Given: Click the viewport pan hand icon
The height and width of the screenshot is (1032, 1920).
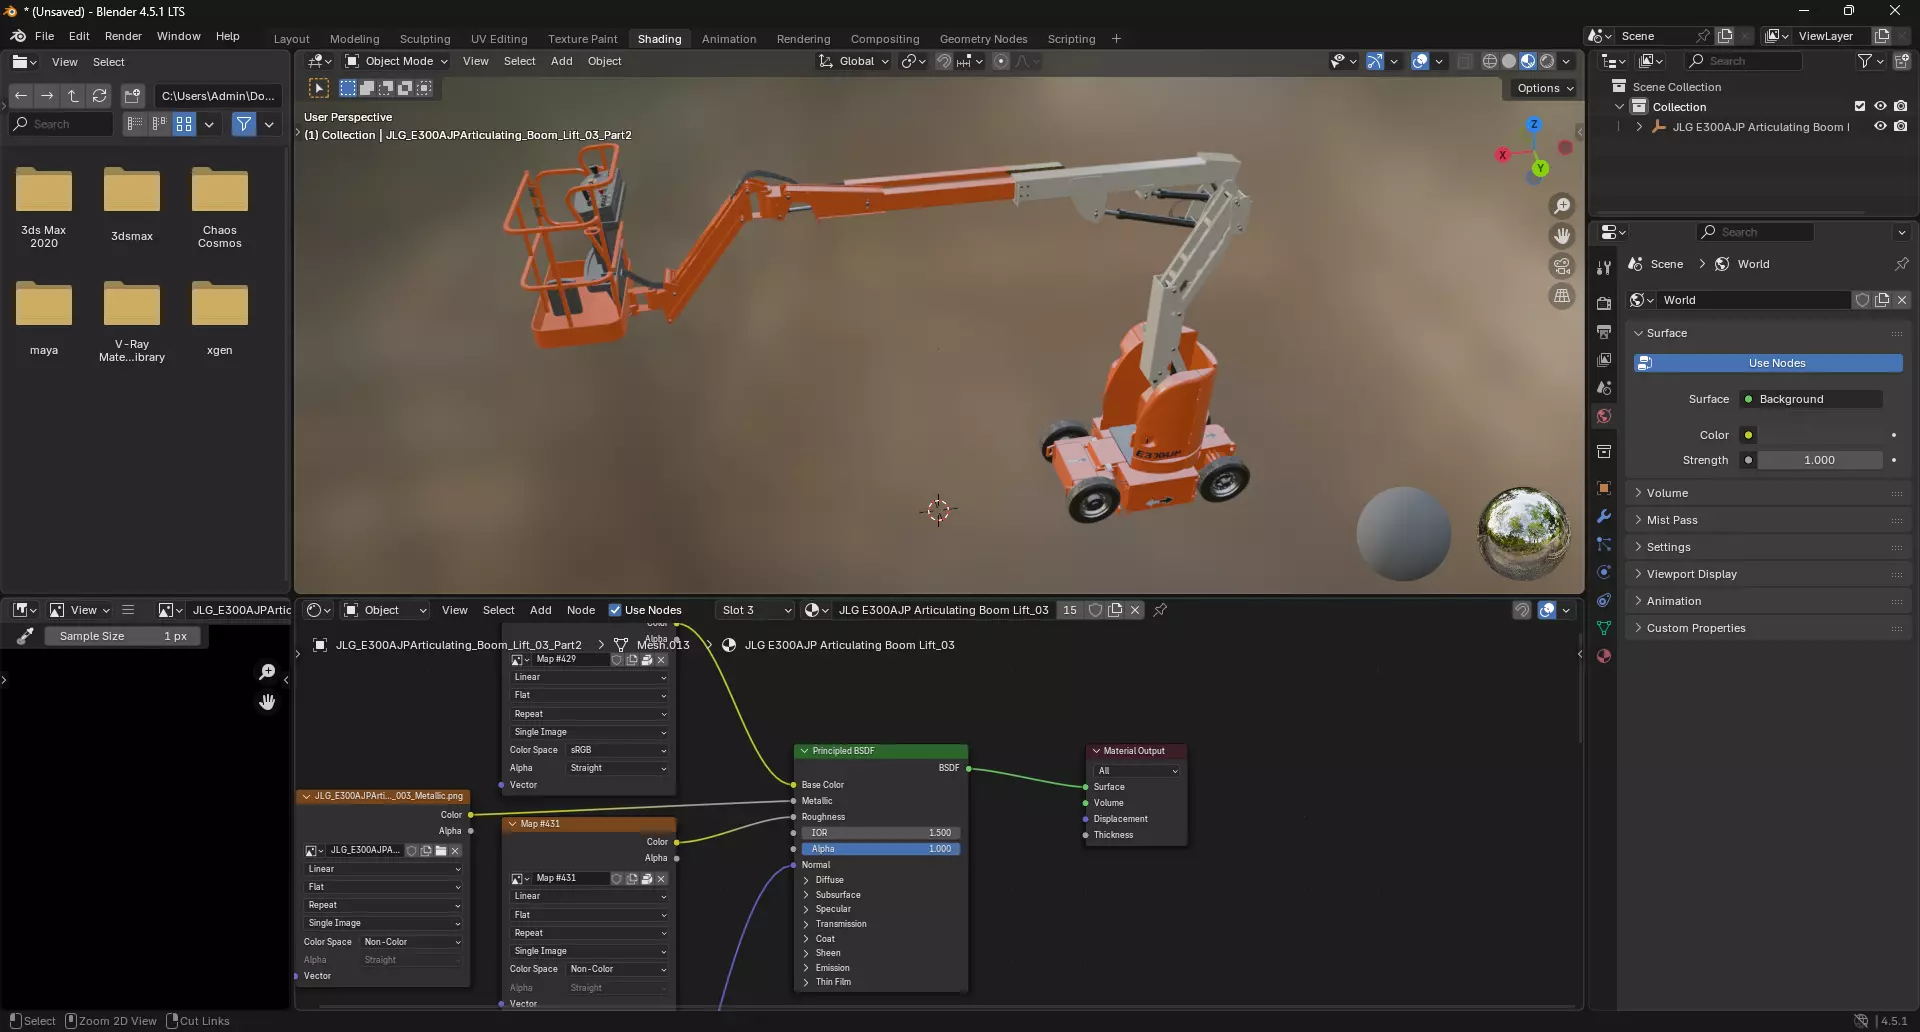Looking at the screenshot, I should pyautogui.click(x=1561, y=236).
